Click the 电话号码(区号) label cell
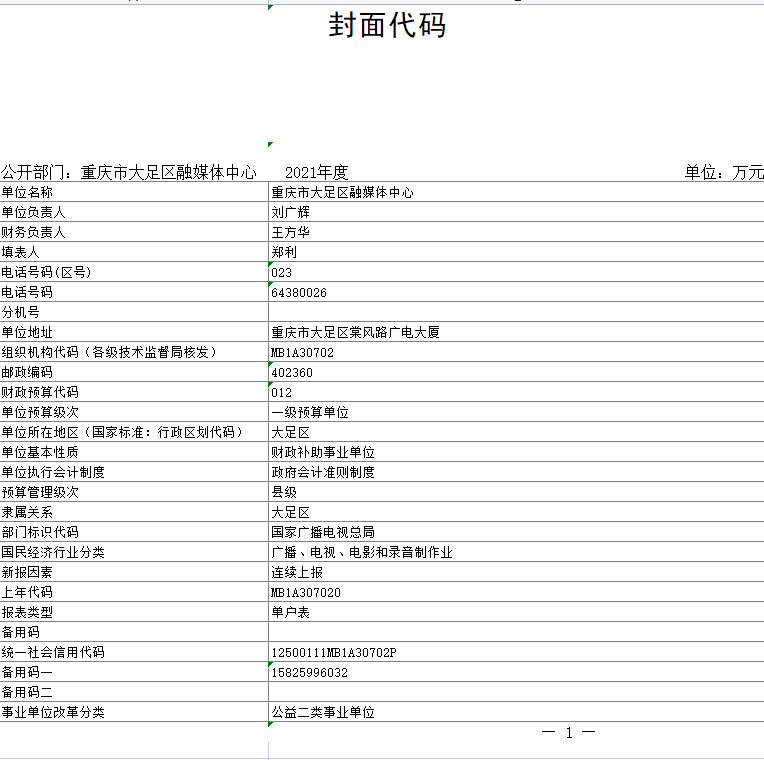Screen dimensions: 764x760 [134, 272]
